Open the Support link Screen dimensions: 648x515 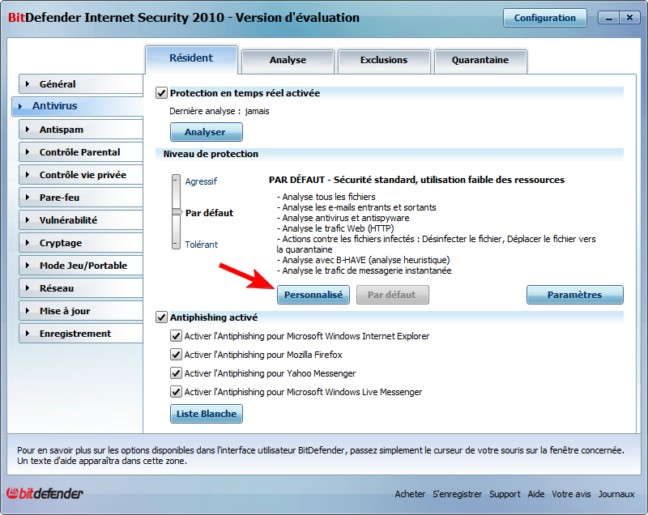pyautogui.click(x=505, y=494)
